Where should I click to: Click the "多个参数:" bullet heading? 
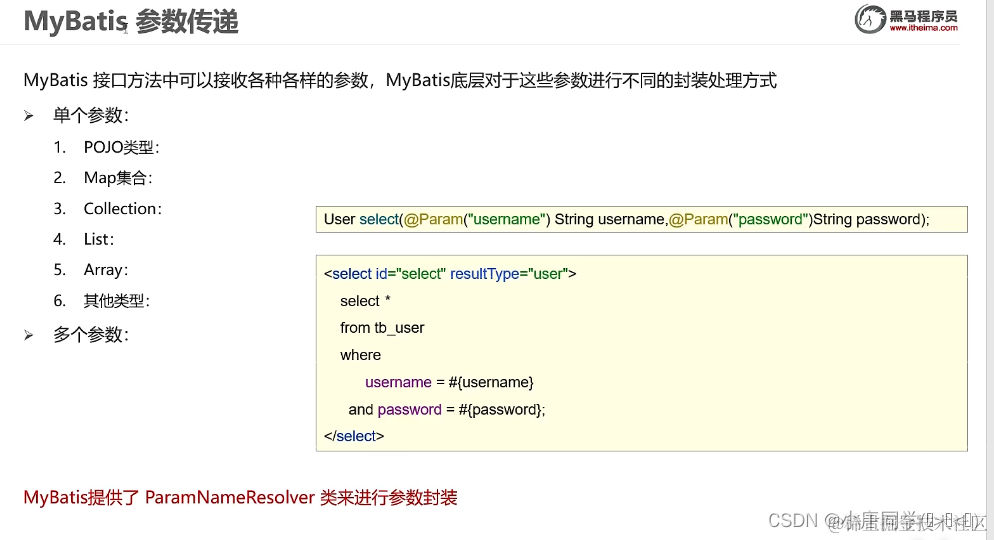pyautogui.click(x=91, y=335)
